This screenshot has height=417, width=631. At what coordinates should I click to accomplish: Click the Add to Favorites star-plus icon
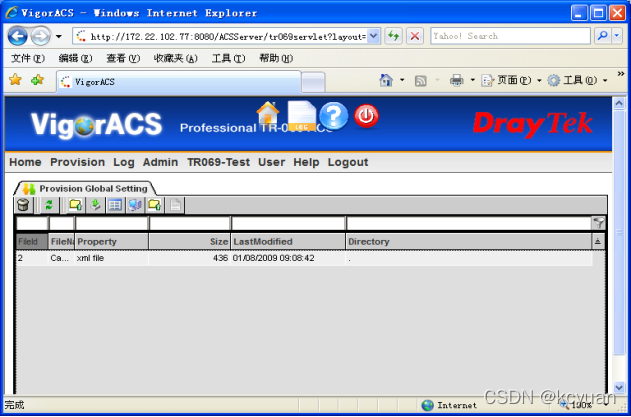click(x=37, y=80)
